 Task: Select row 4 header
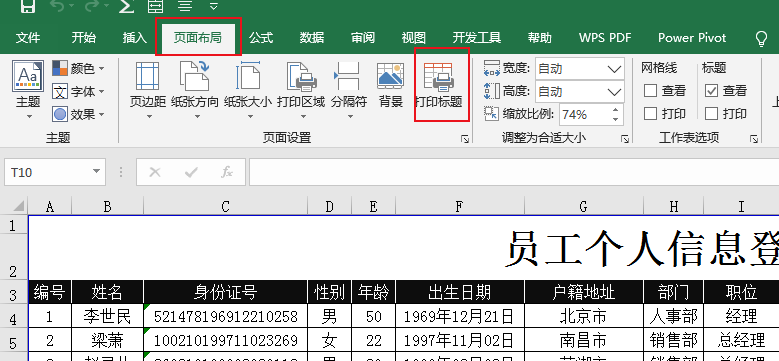14,316
